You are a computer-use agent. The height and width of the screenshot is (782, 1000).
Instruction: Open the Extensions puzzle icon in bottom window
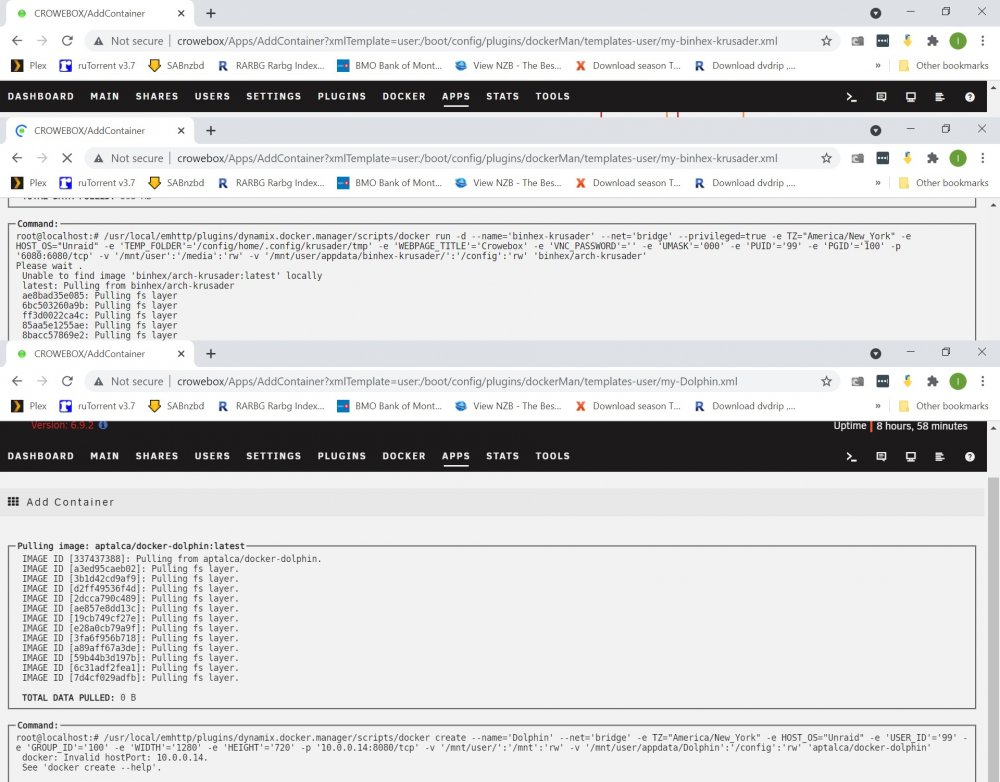(x=932, y=381)
